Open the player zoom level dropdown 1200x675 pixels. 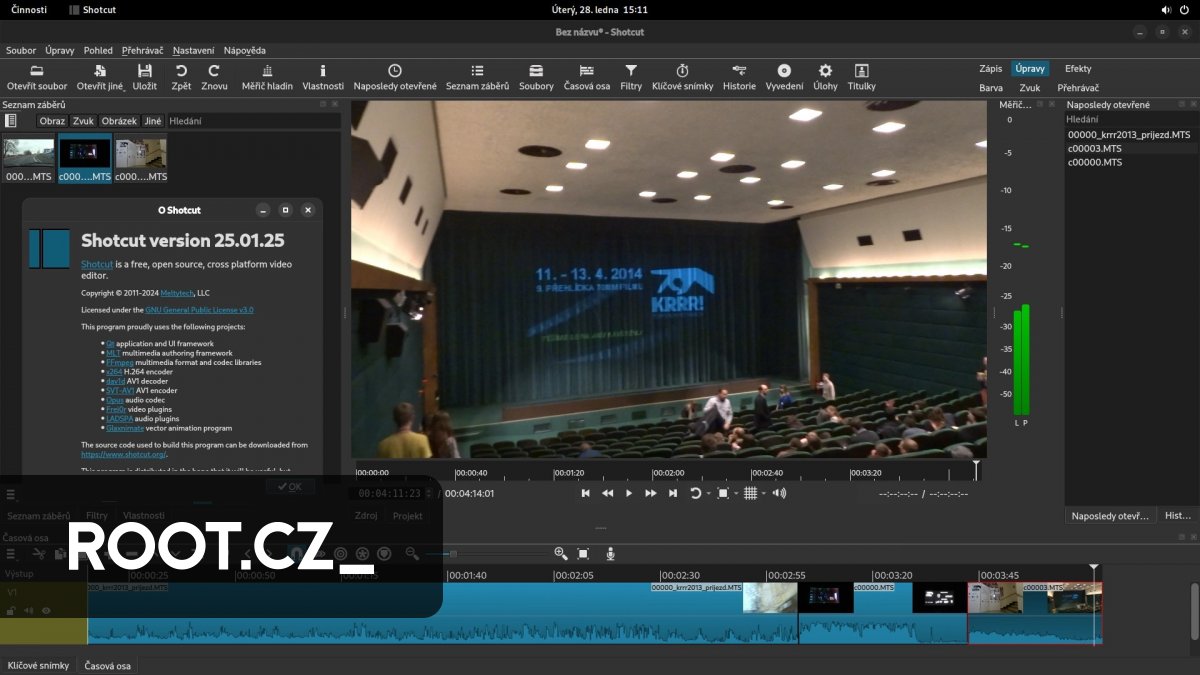tap(736, 494)
